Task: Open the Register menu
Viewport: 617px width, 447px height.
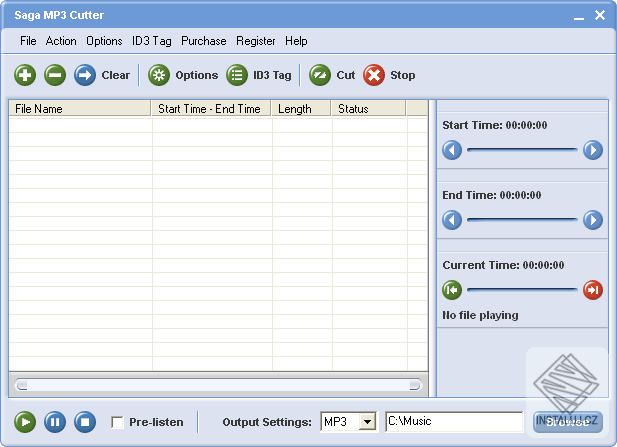Action: [255, 41]
